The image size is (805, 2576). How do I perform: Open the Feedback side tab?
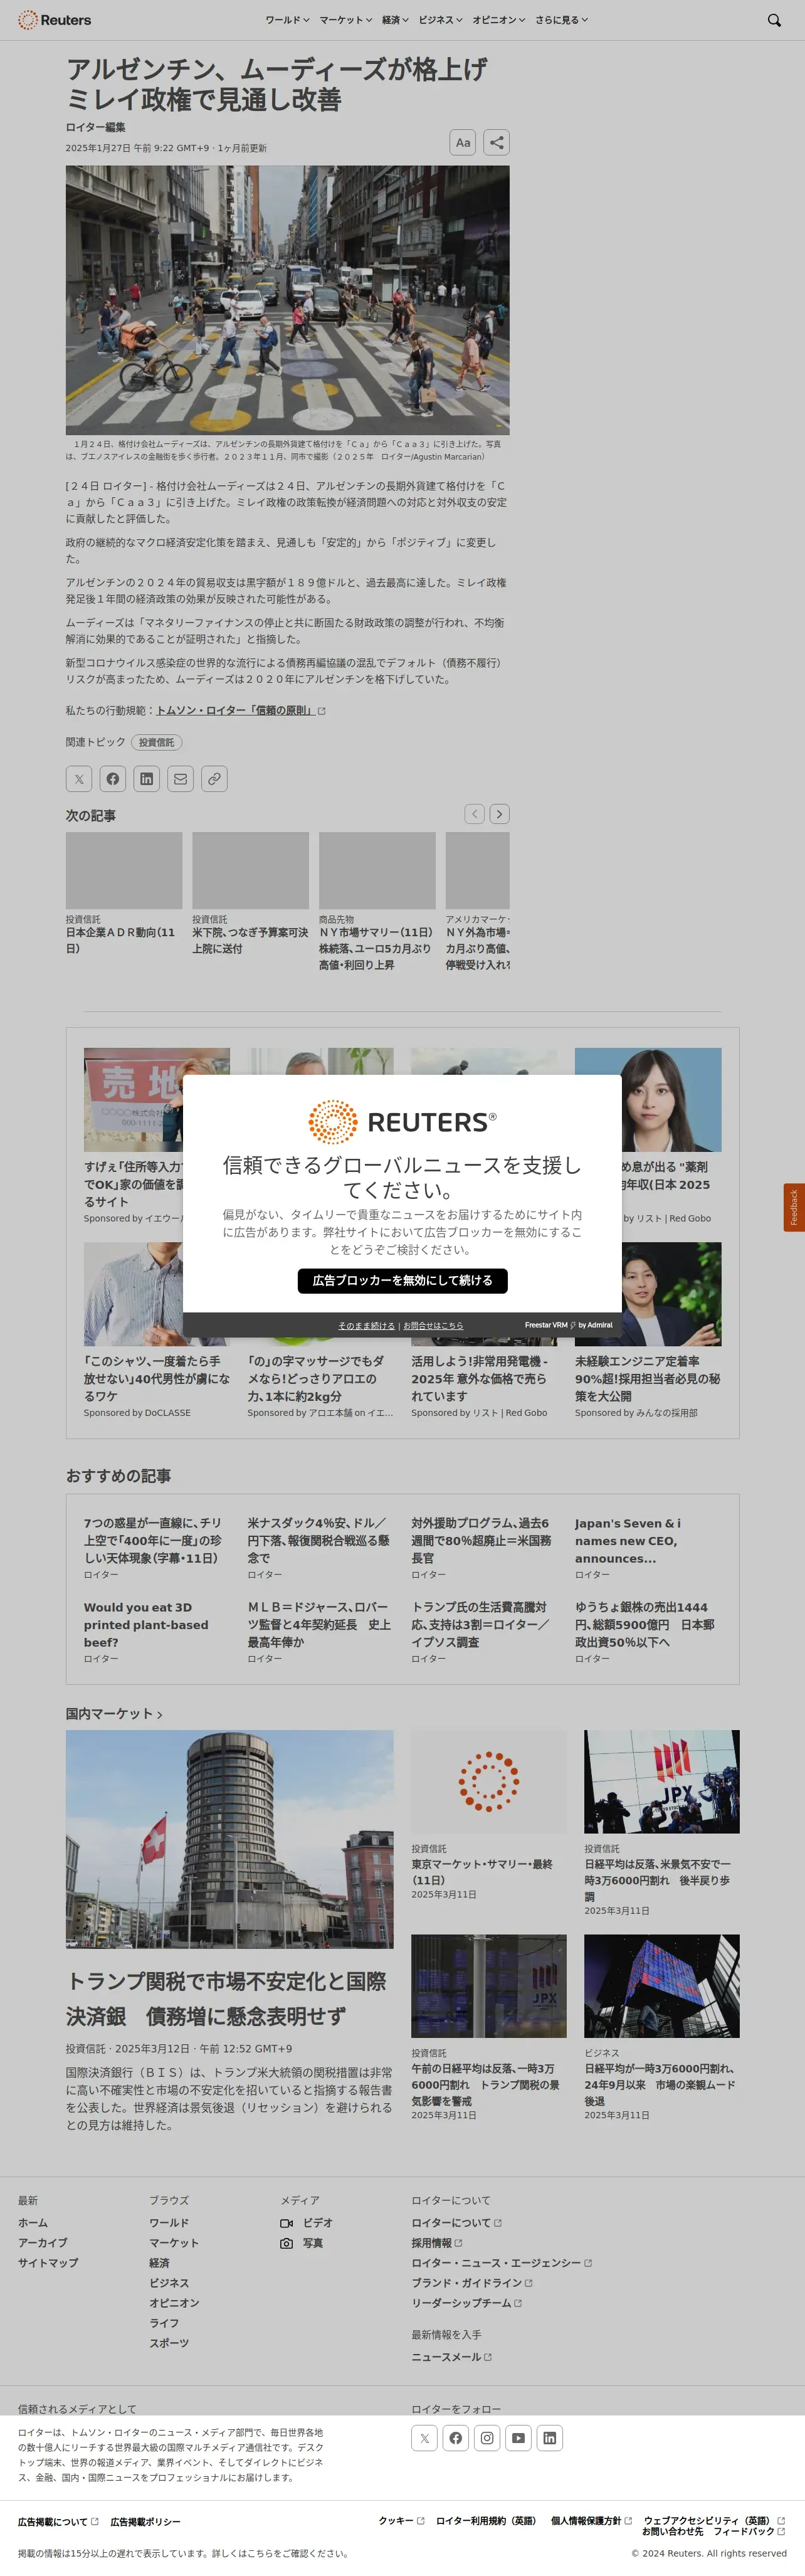794,1207
